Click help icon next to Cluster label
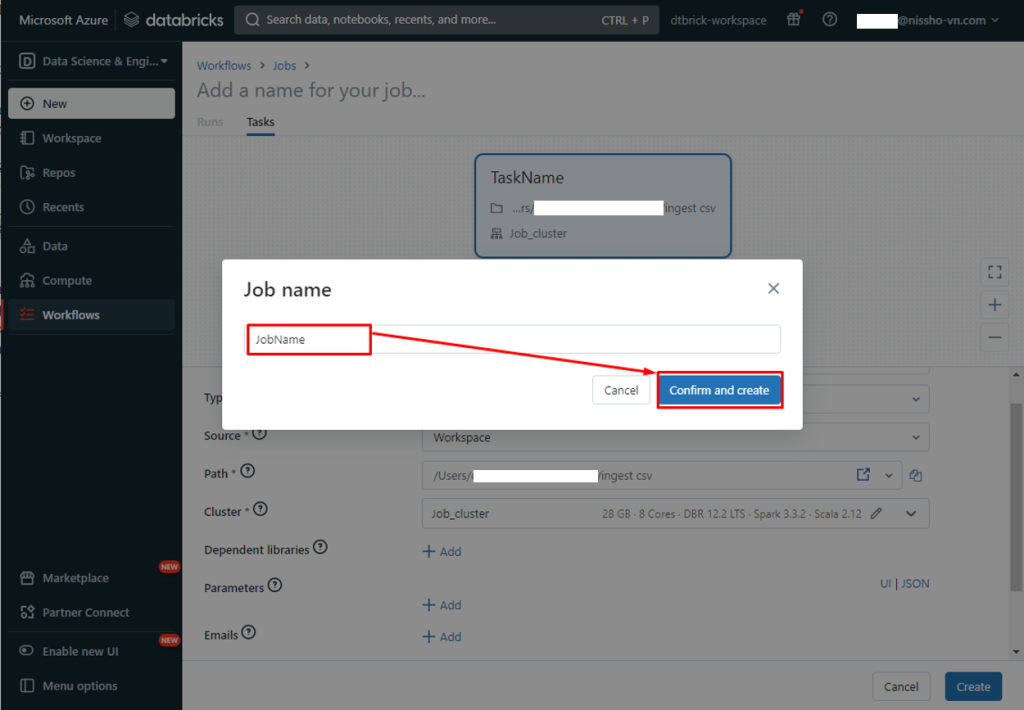The image size is (1024, 710). pyautogui.click(x=260, y=509)
